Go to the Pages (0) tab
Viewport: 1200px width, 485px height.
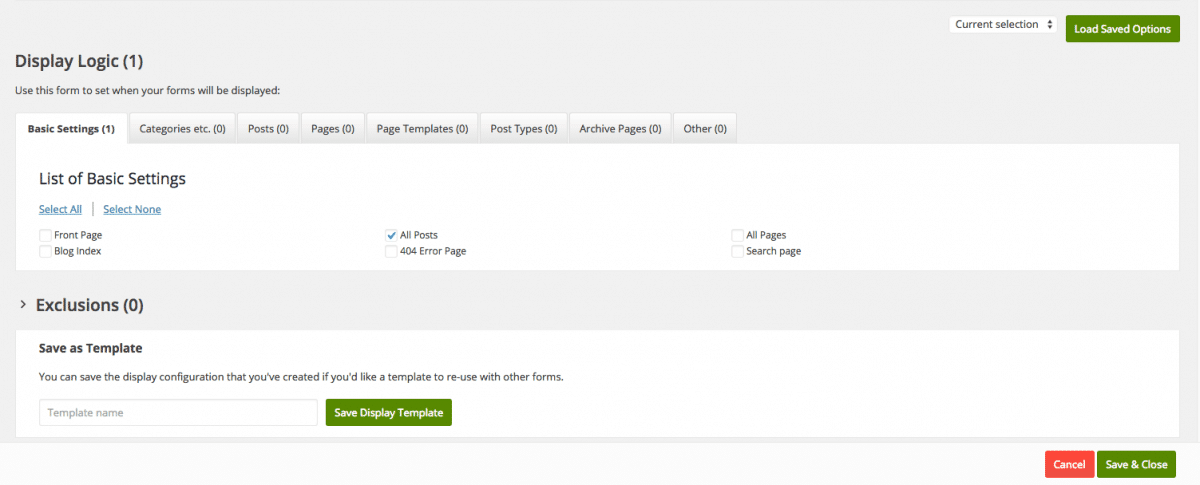[x=333, y=129]
